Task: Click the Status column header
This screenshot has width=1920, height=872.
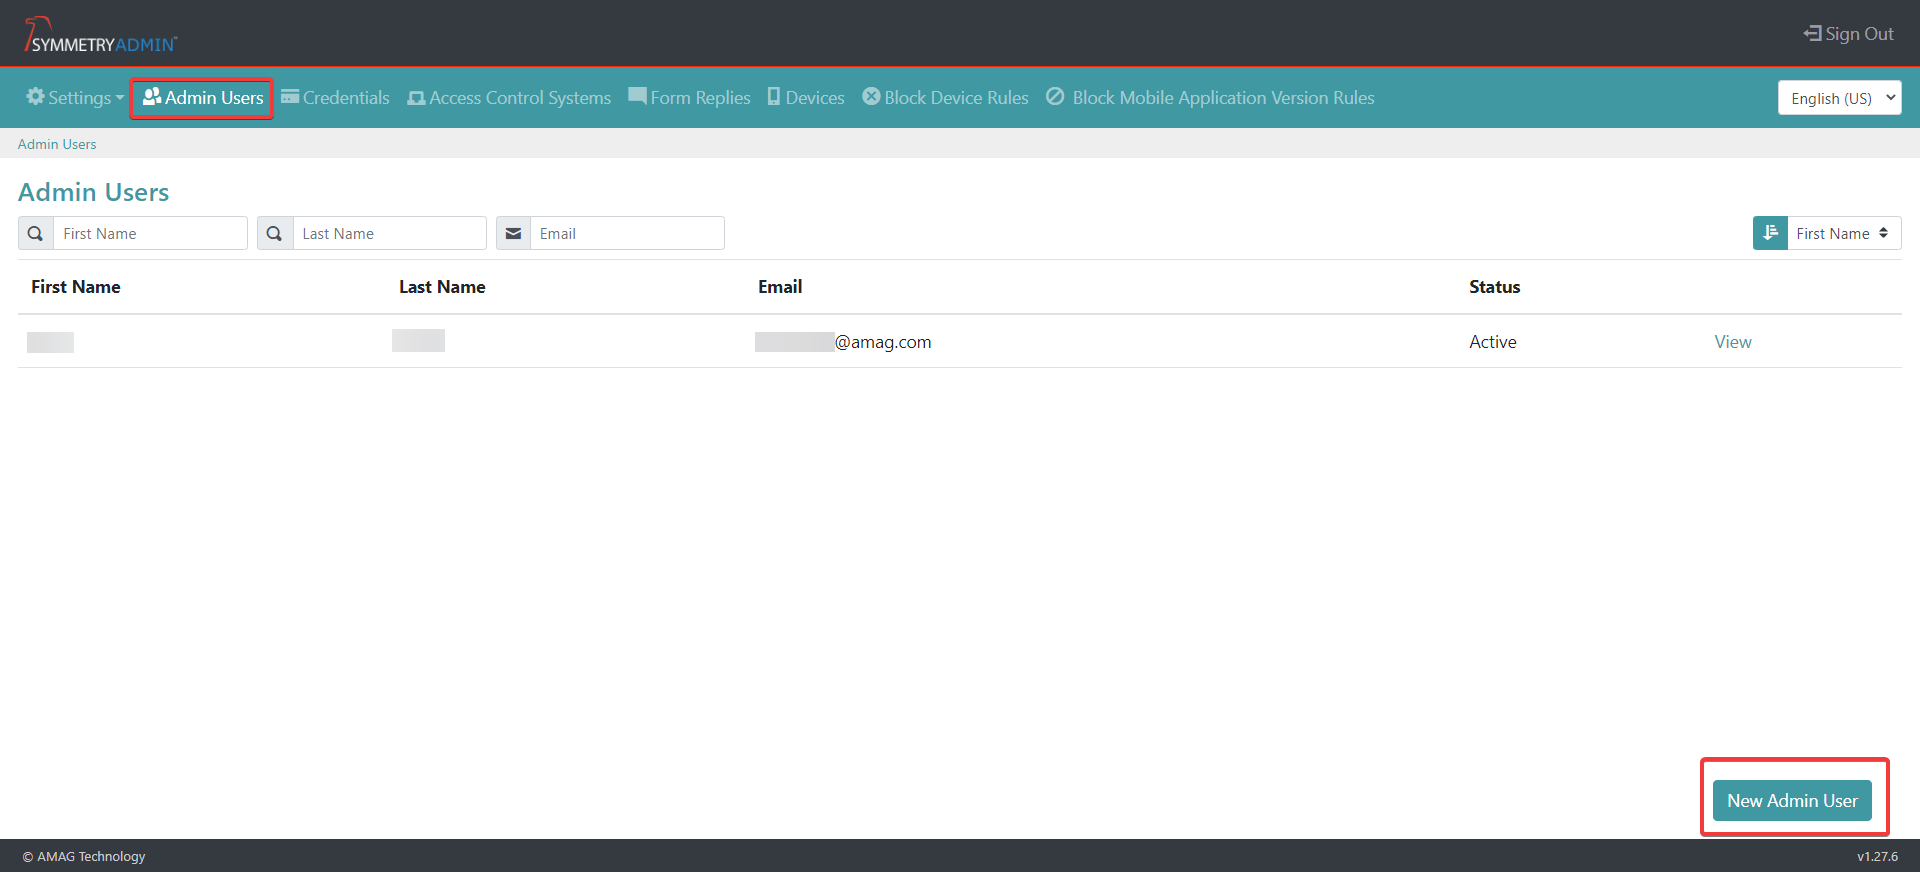Action: [1494, 287]
